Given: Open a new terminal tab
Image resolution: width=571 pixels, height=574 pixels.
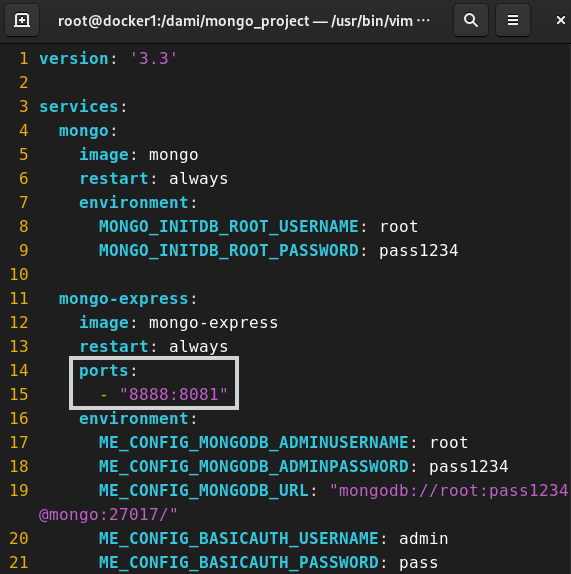Looking at the screenshot, I should coord(22,20).
